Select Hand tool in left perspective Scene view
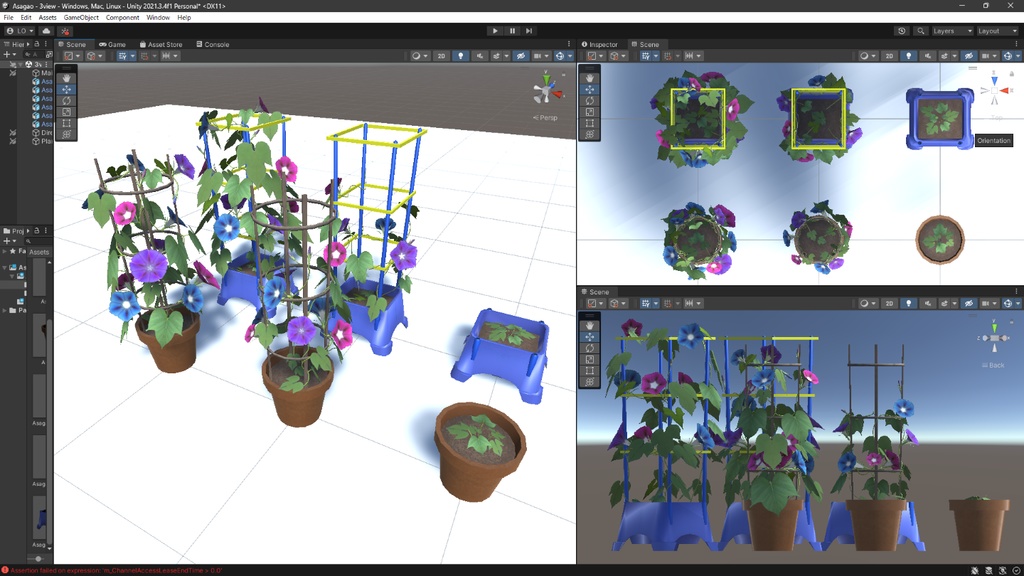 pyautogui.click(x=66, y=78)
